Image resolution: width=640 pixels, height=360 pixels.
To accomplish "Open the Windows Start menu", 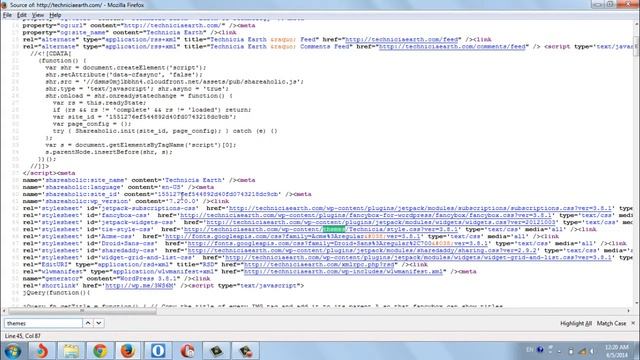I will pyautogui.click(x=13, y=351).
